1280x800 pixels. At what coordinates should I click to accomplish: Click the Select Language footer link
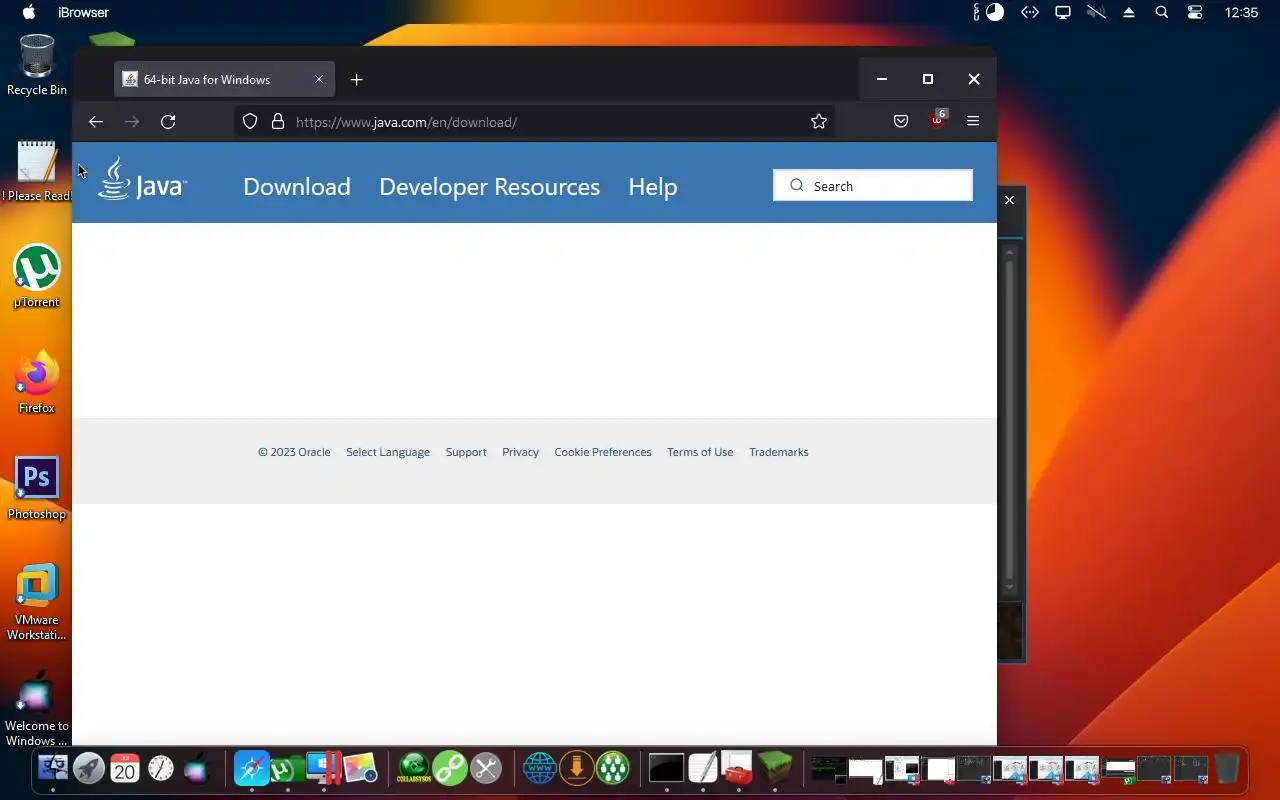(388, 452)
